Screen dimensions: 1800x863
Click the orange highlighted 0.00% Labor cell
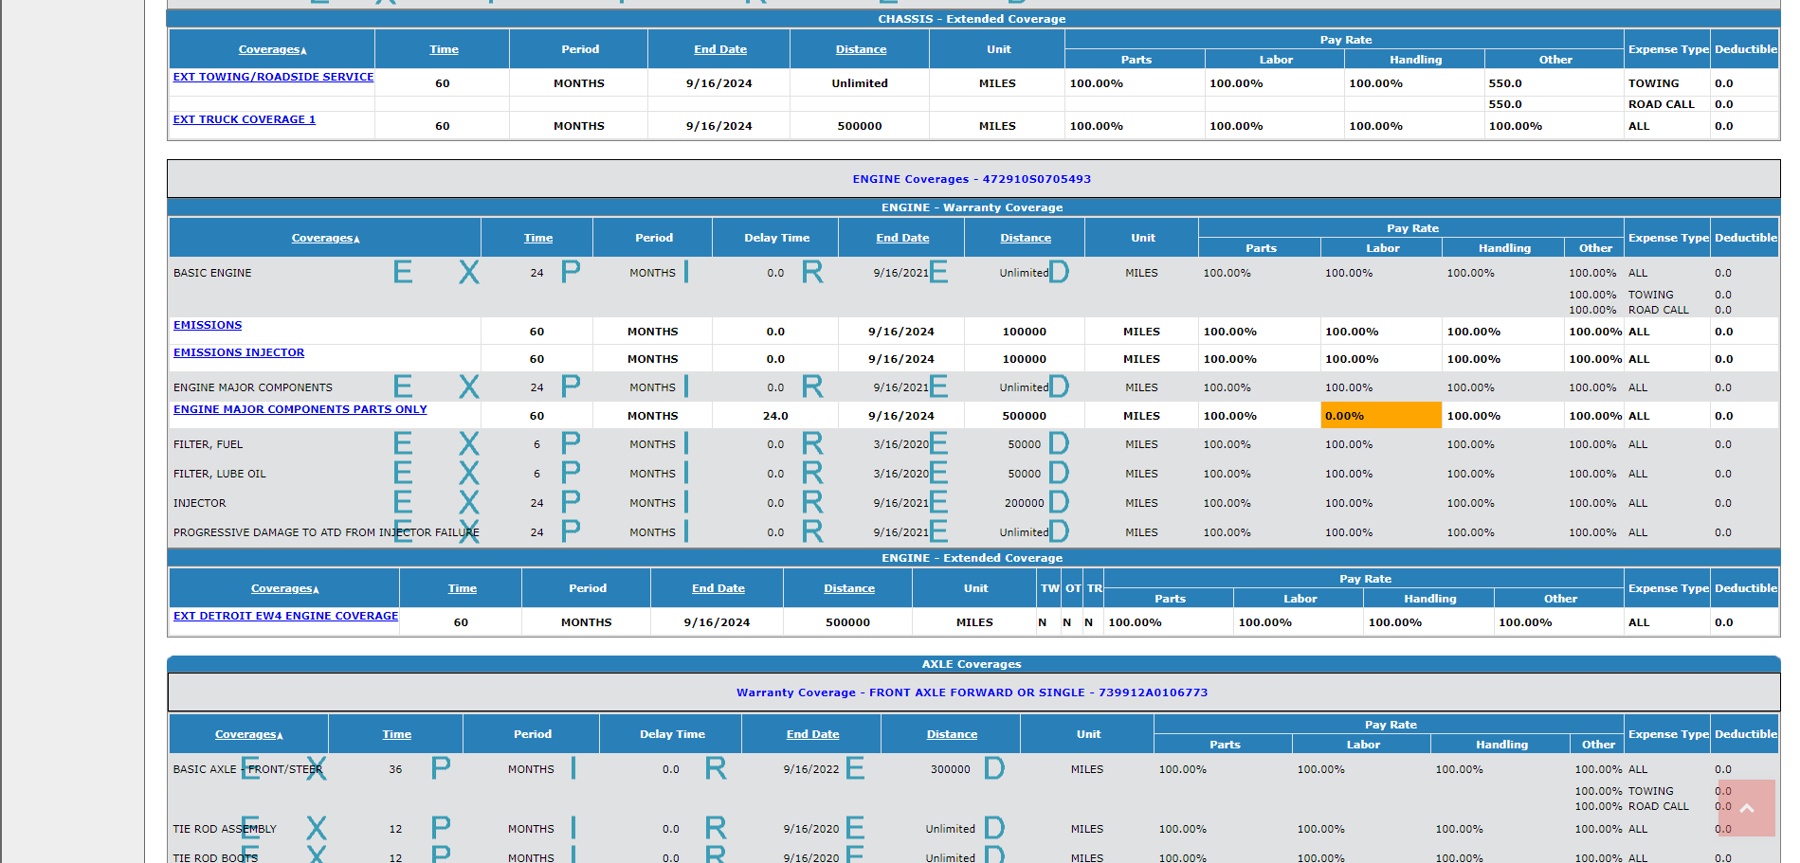click(x=1380, y=416)
